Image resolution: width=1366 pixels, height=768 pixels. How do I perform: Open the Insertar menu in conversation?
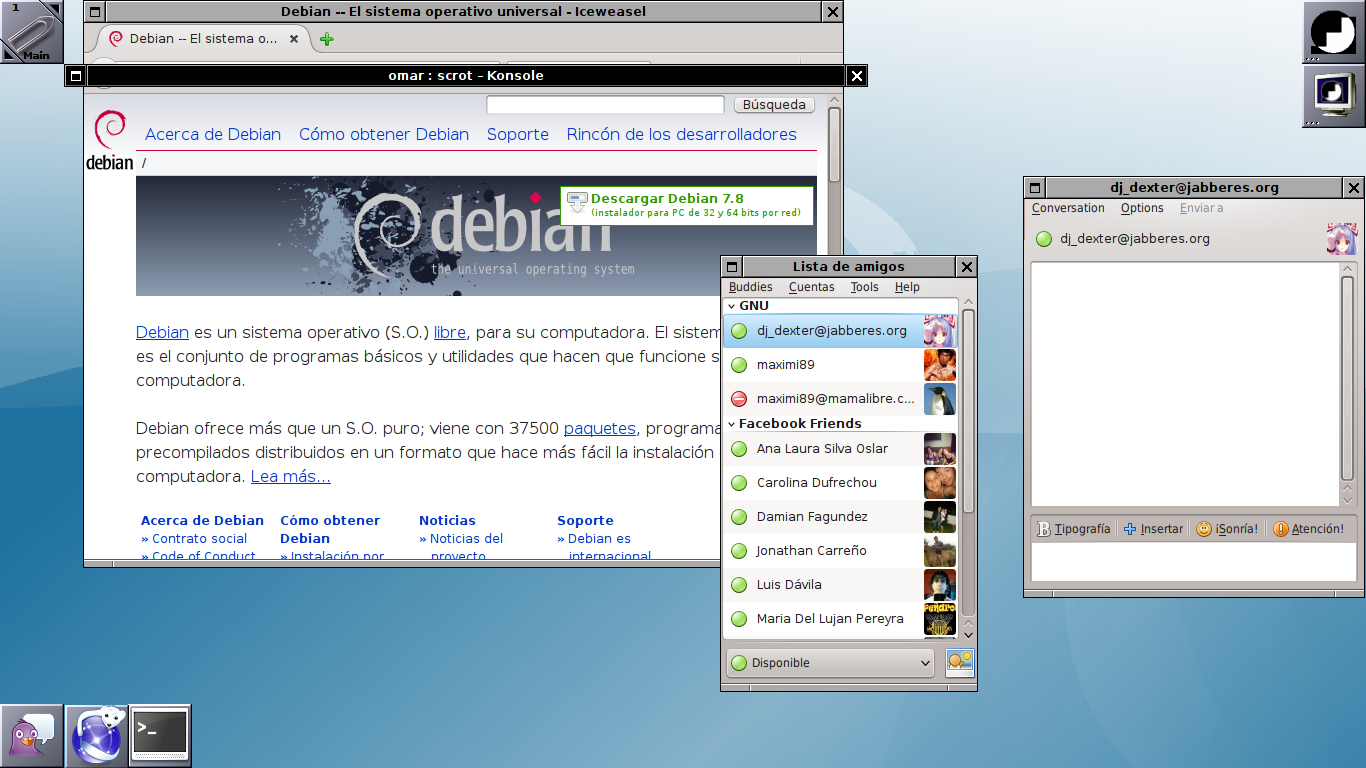1153,529
